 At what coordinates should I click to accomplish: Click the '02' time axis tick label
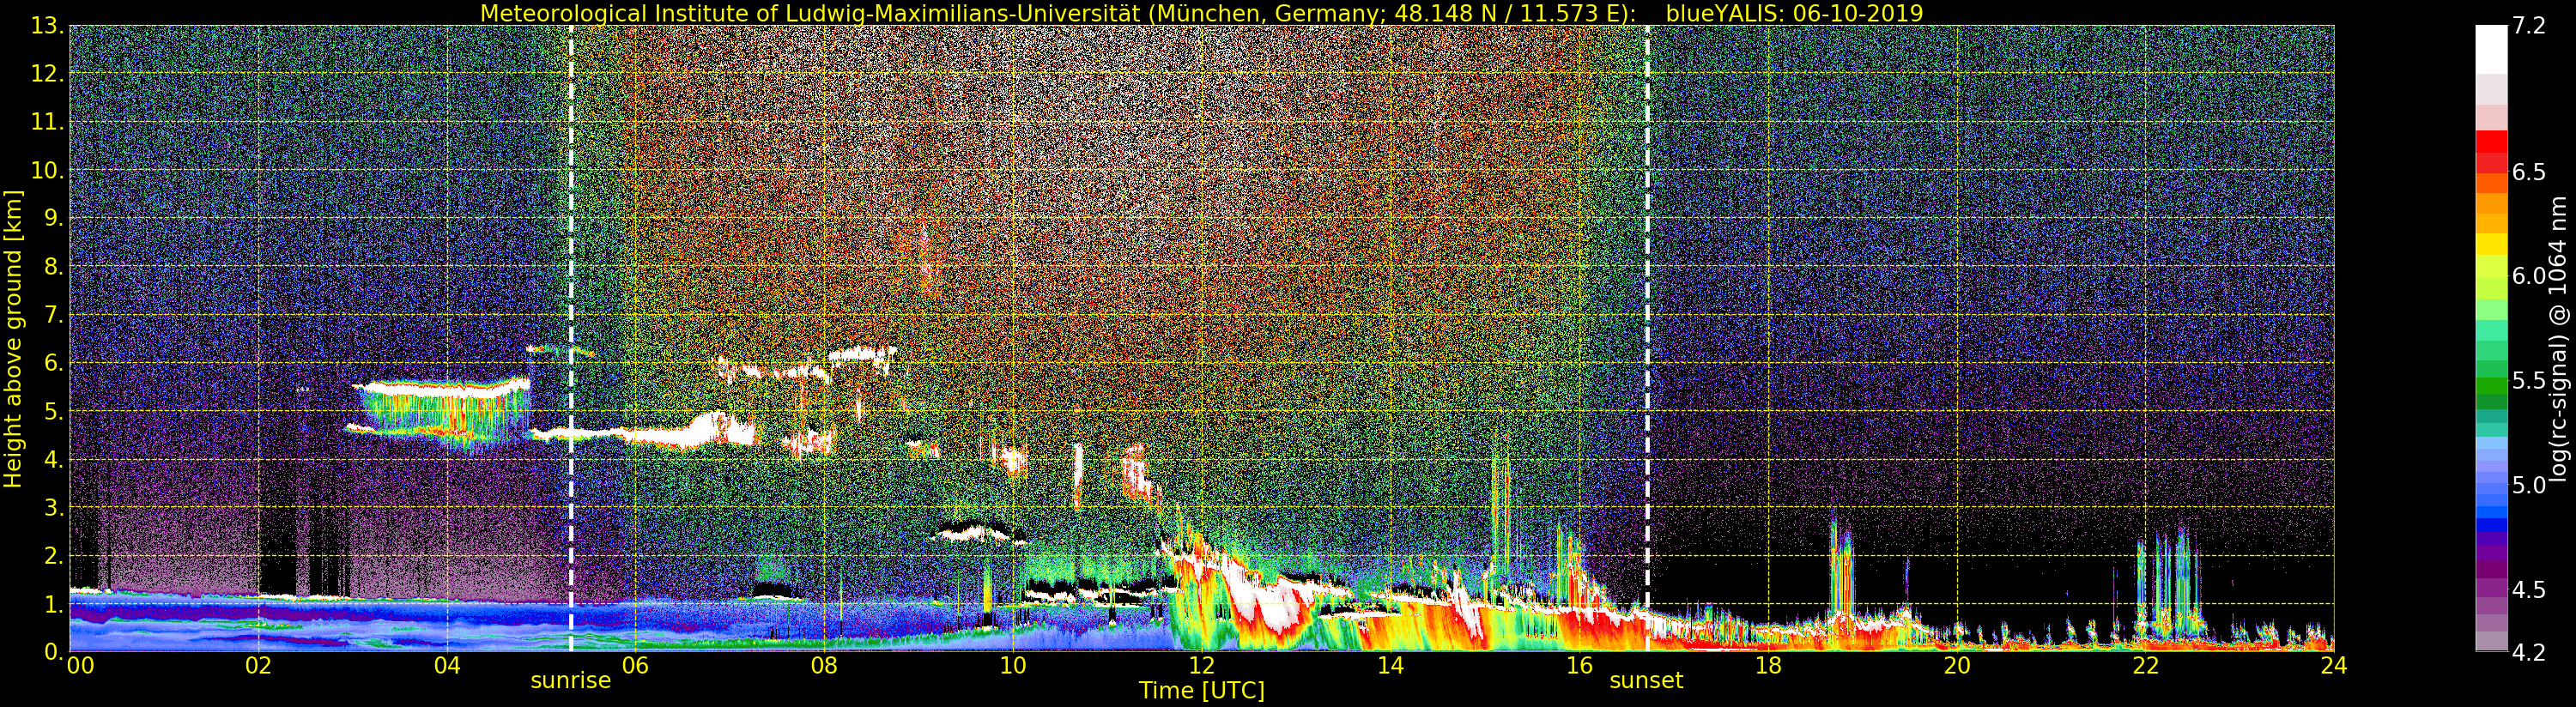(x=258, y=666)
